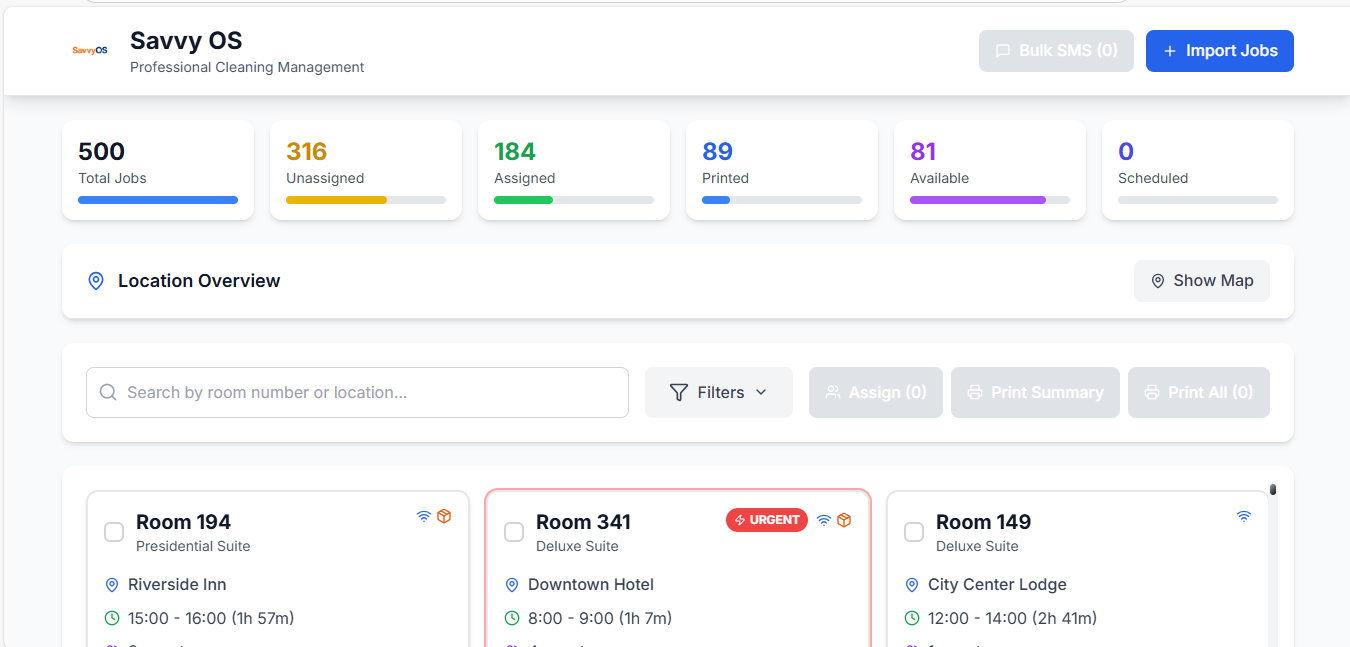This screenshot has width=1350, height=647.
Task: Click the magnifier icon in search box
Action: click(x=108, y=393)
